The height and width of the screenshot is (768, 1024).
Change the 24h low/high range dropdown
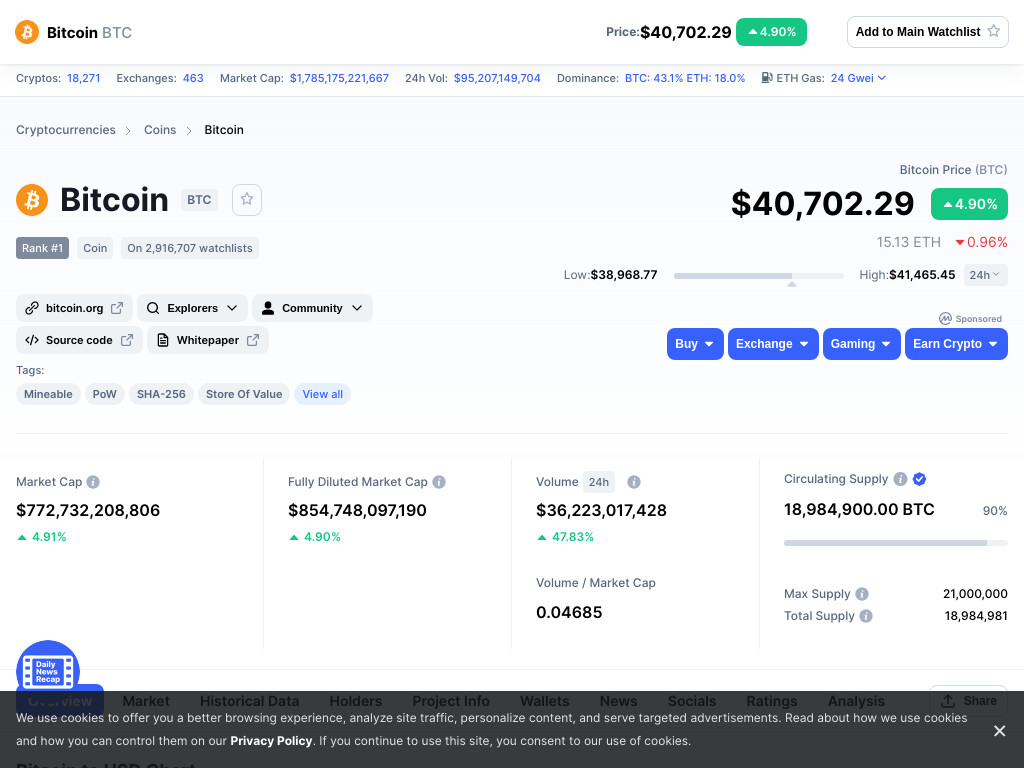tap(985, 275)
